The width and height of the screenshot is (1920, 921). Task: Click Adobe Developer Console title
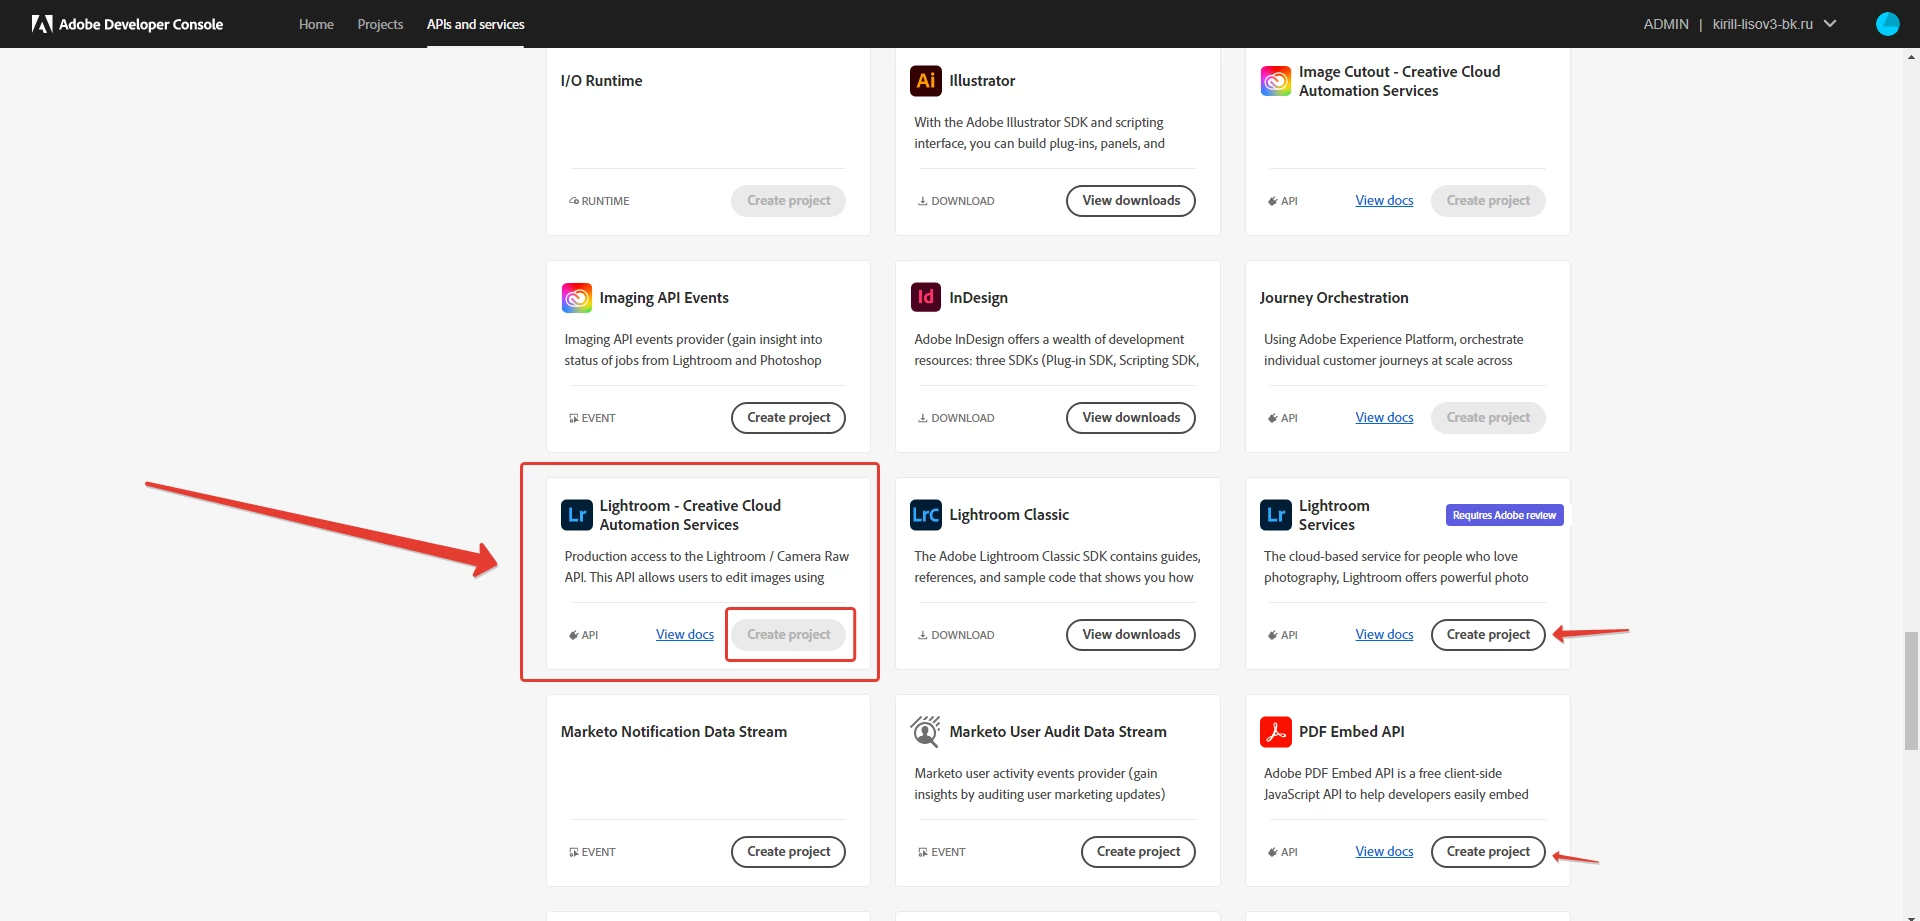point(141,24)
